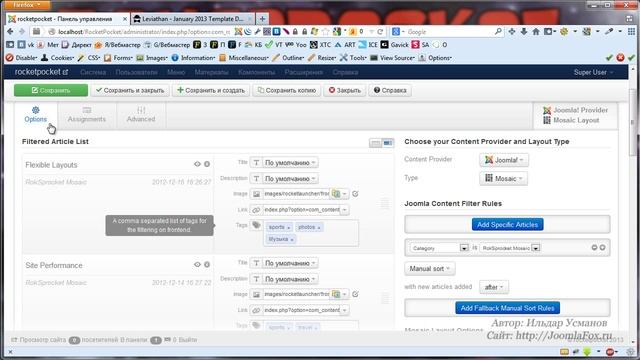Open Content Provider Joomla dropdown

coord(504,160)
